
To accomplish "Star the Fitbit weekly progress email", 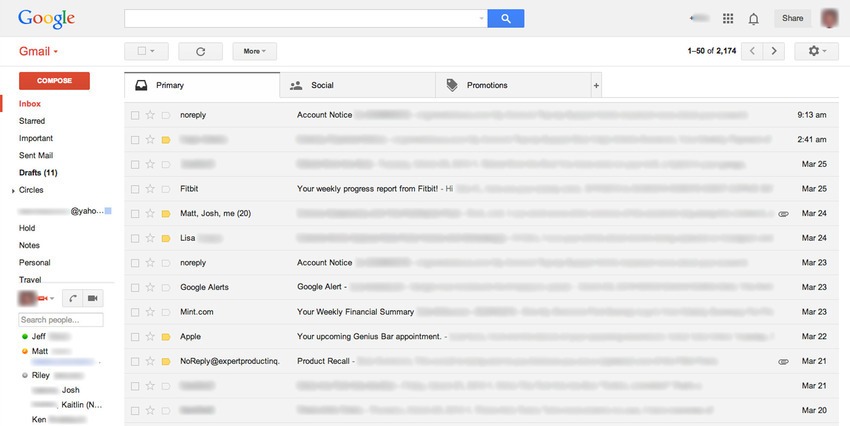I will click(150, 189).
